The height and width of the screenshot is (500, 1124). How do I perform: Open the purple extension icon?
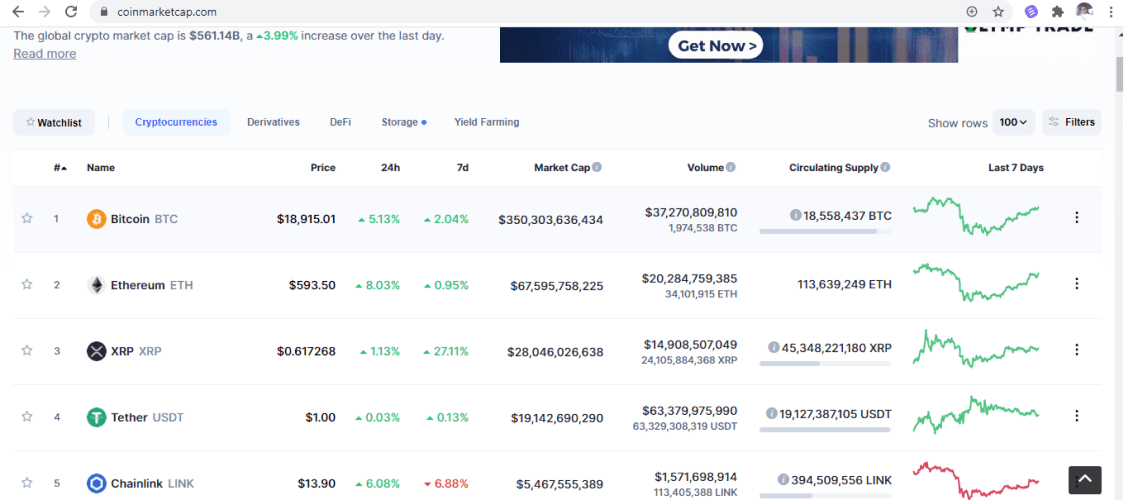[x=1031, y=11]
